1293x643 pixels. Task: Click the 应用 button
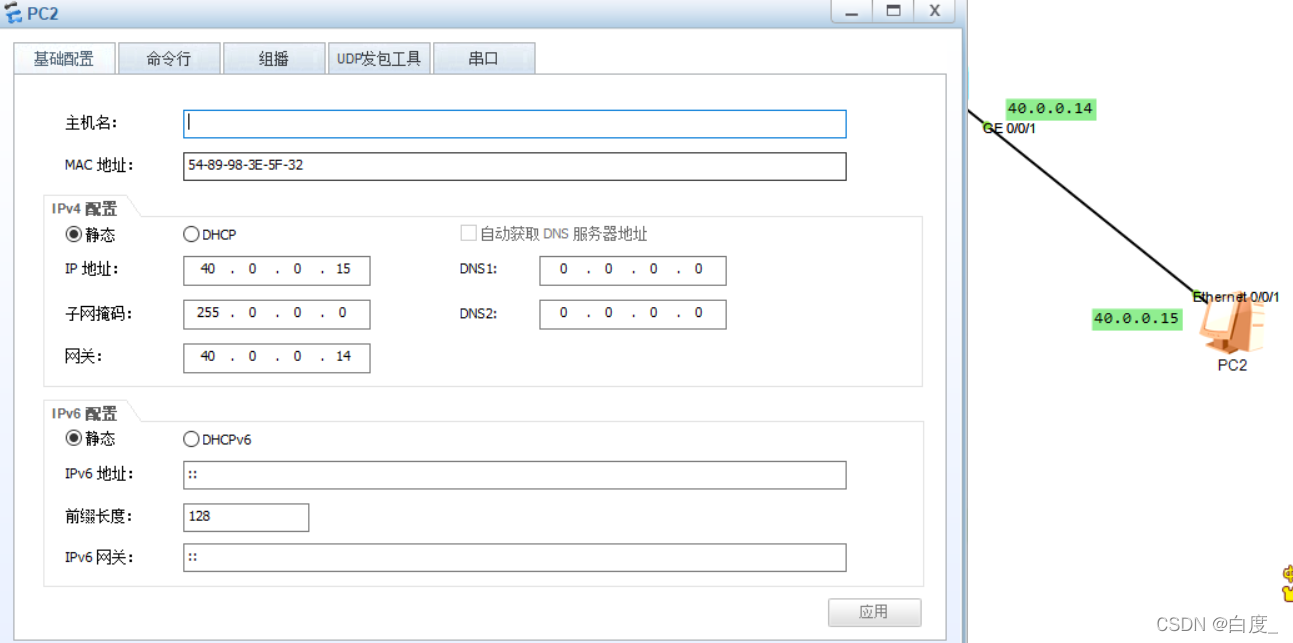pos(874,612)
